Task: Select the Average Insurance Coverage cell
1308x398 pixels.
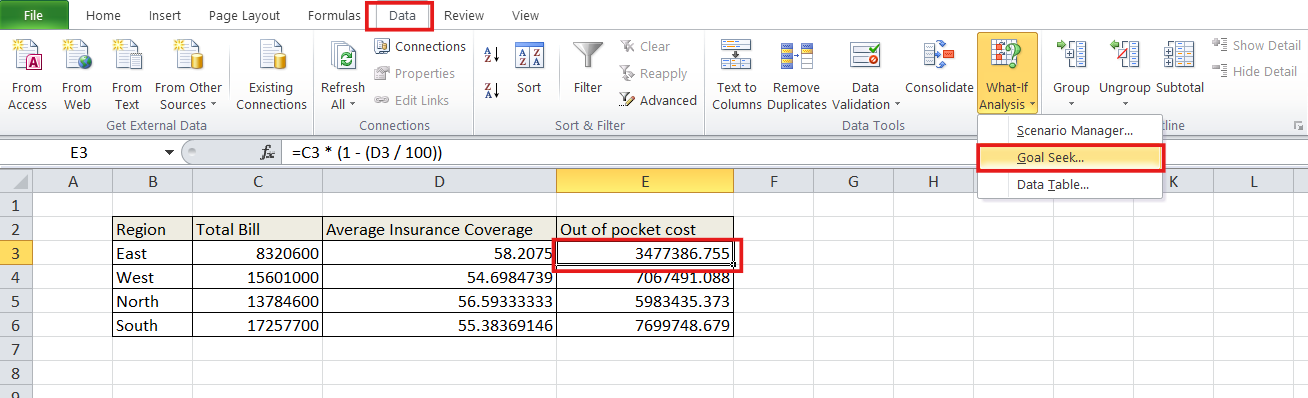Action: coord(440,229)
